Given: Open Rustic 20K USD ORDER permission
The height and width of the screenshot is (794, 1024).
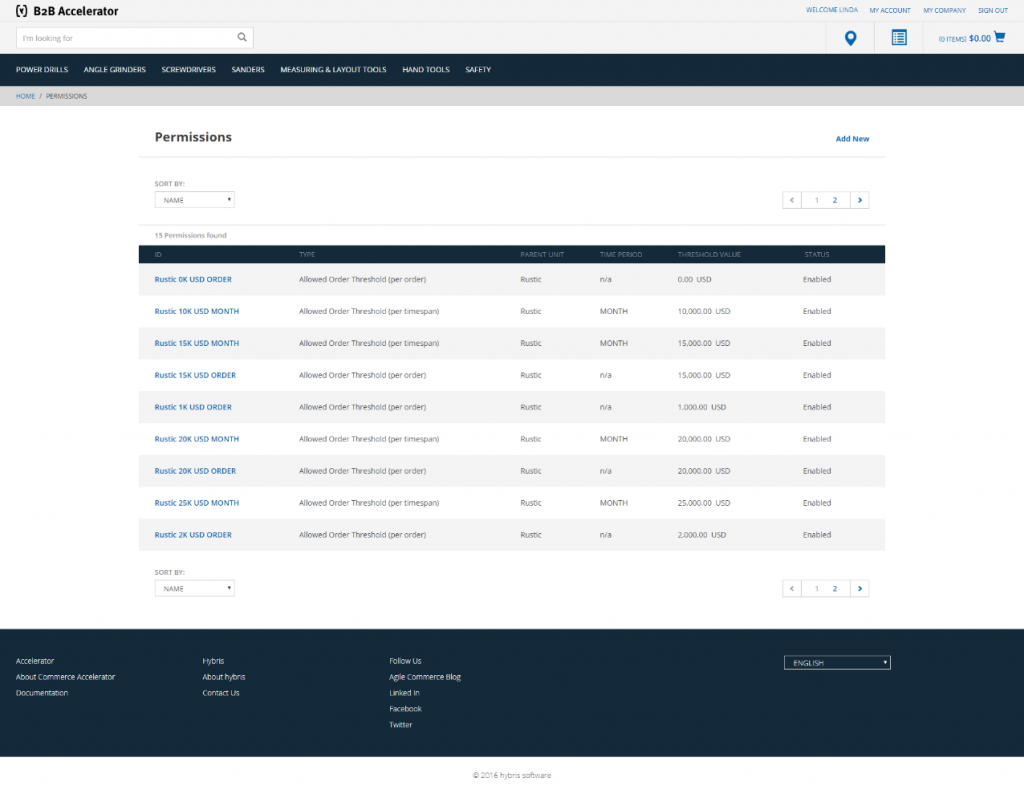Looking at the screenshot, I should [x=195, y=471].
